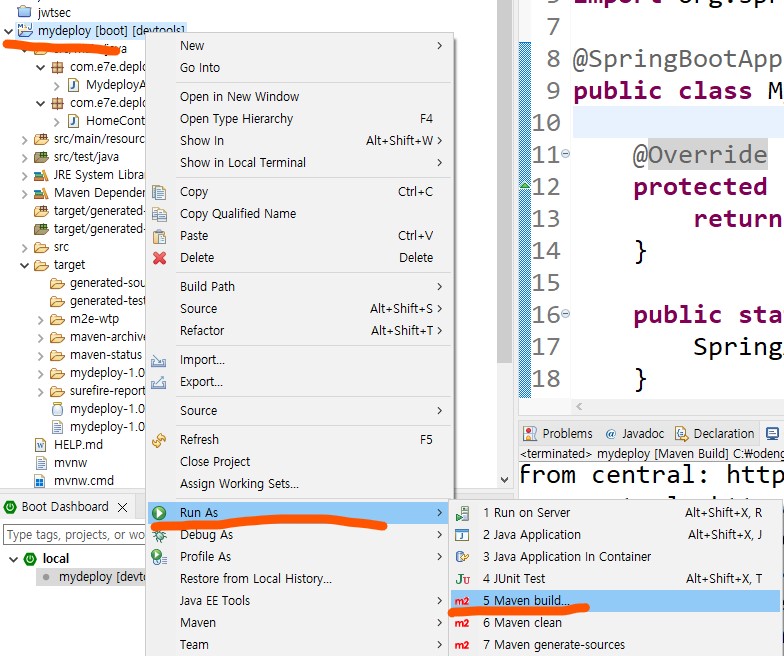This screenshot has width=784, height=656.
Task: Select Open in New Window
Action: 300,97
